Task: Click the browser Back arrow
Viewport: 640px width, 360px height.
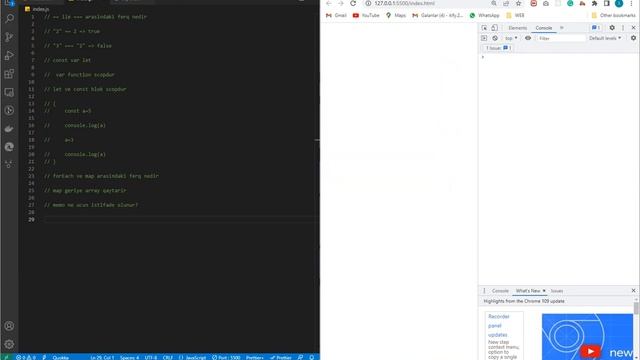Action: click(329, 4)
